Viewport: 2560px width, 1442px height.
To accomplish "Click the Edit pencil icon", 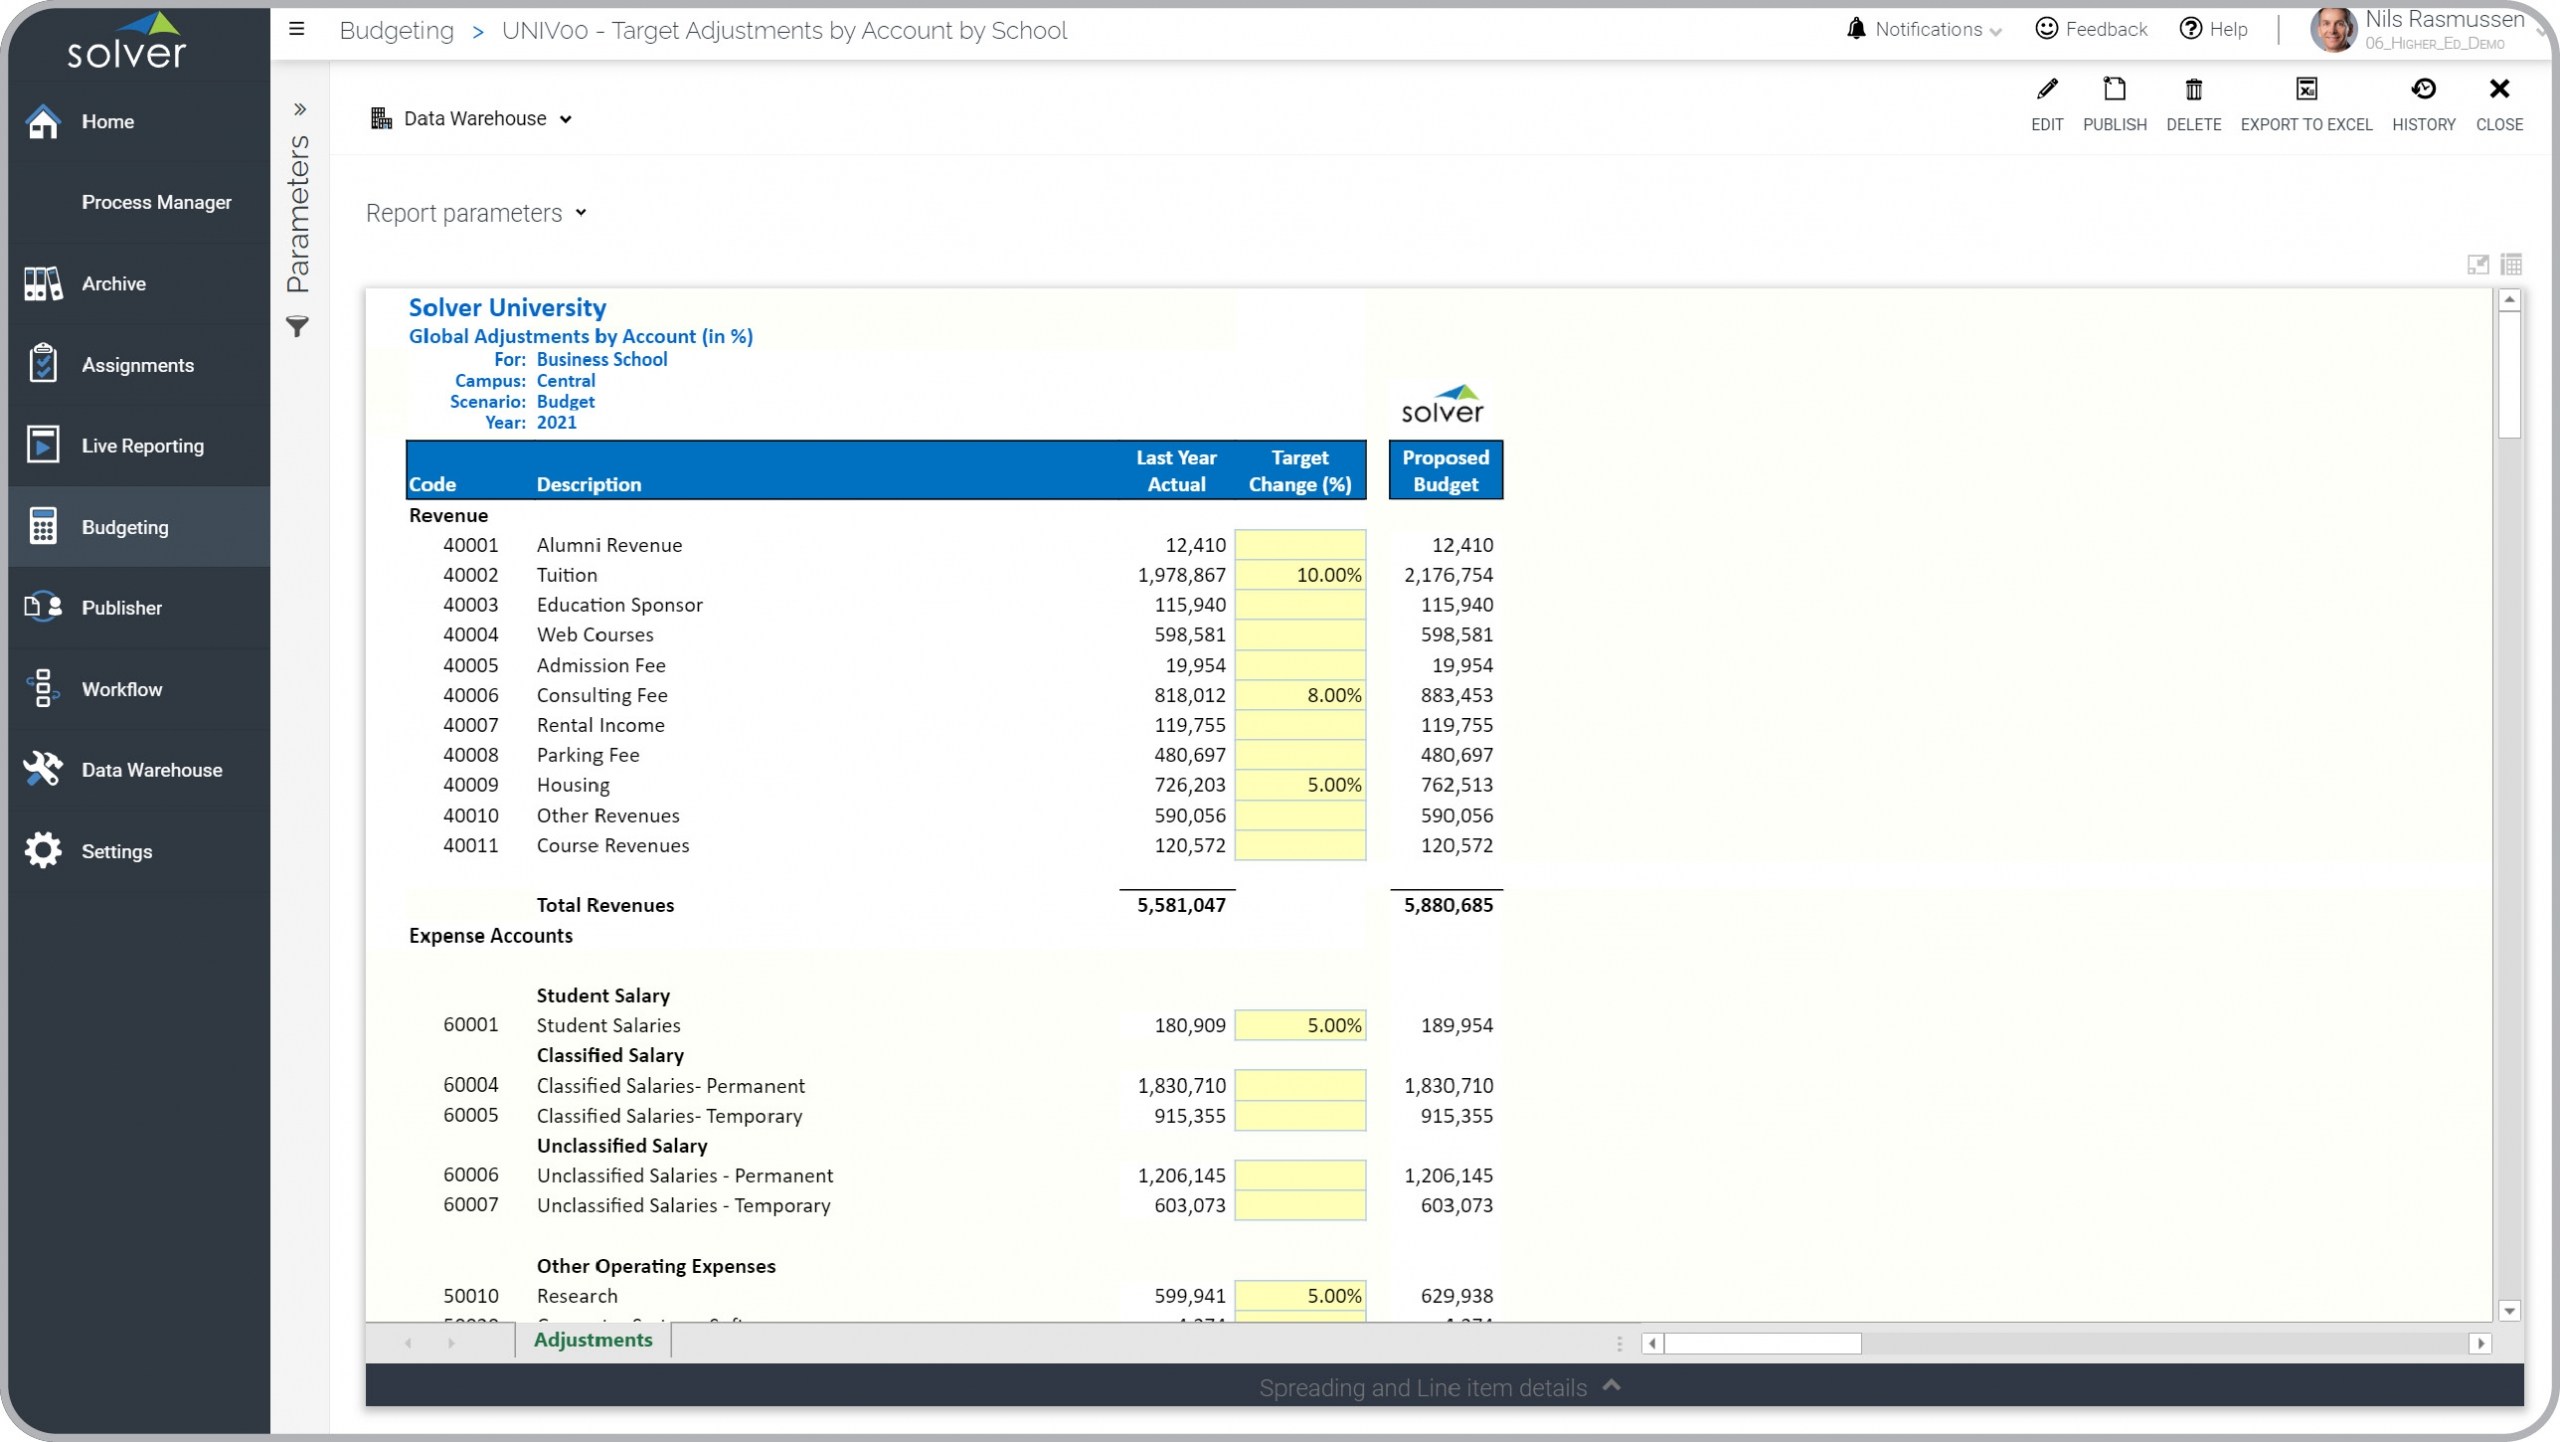I will pyautogui.click(x=2046, y=90).
